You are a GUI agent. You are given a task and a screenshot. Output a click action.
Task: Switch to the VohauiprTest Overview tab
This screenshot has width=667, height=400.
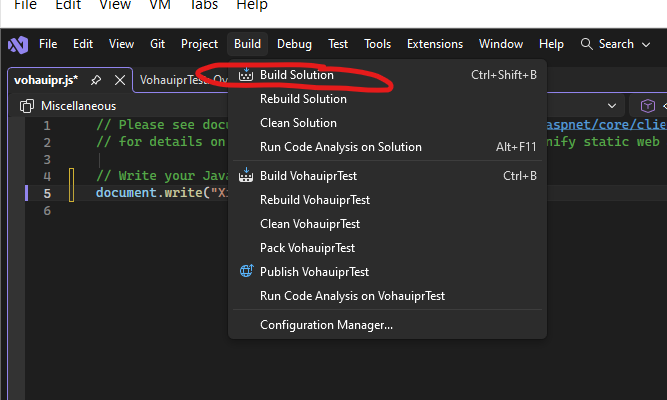[183, 80]
